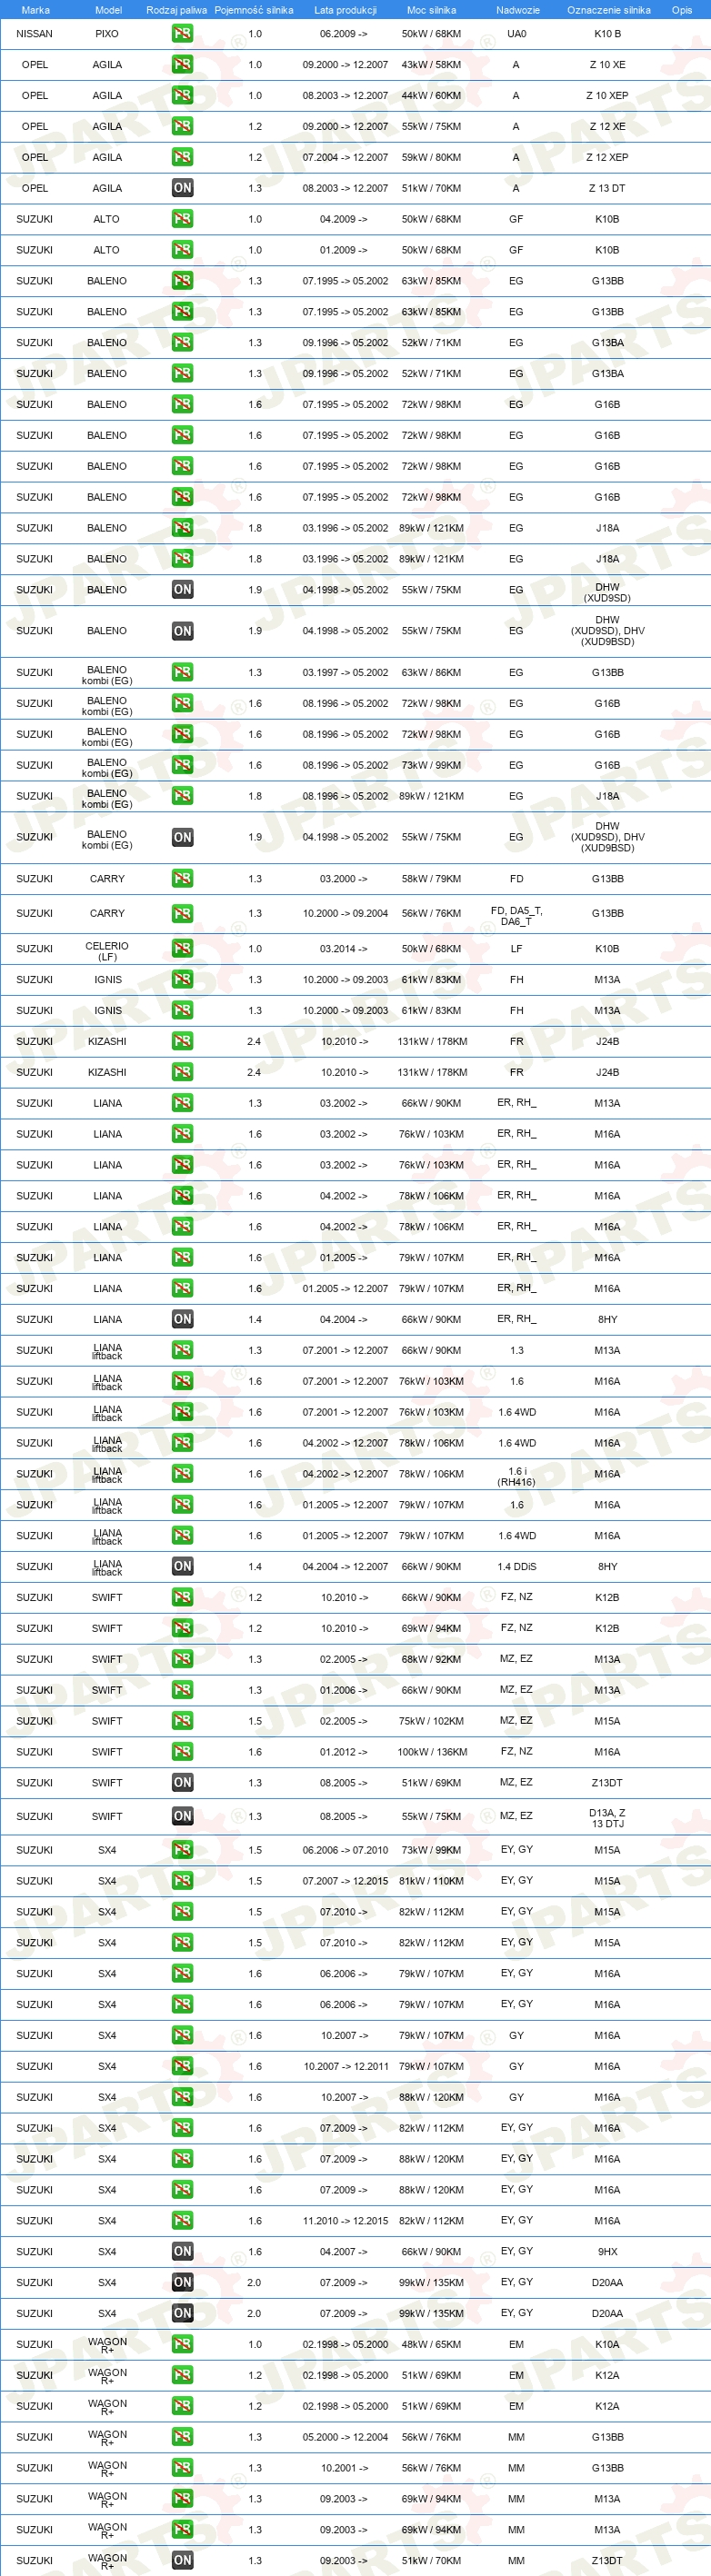The image size is (711, 2576).
Task: Select the PIXO model cell
Action: tap(107, 34)
